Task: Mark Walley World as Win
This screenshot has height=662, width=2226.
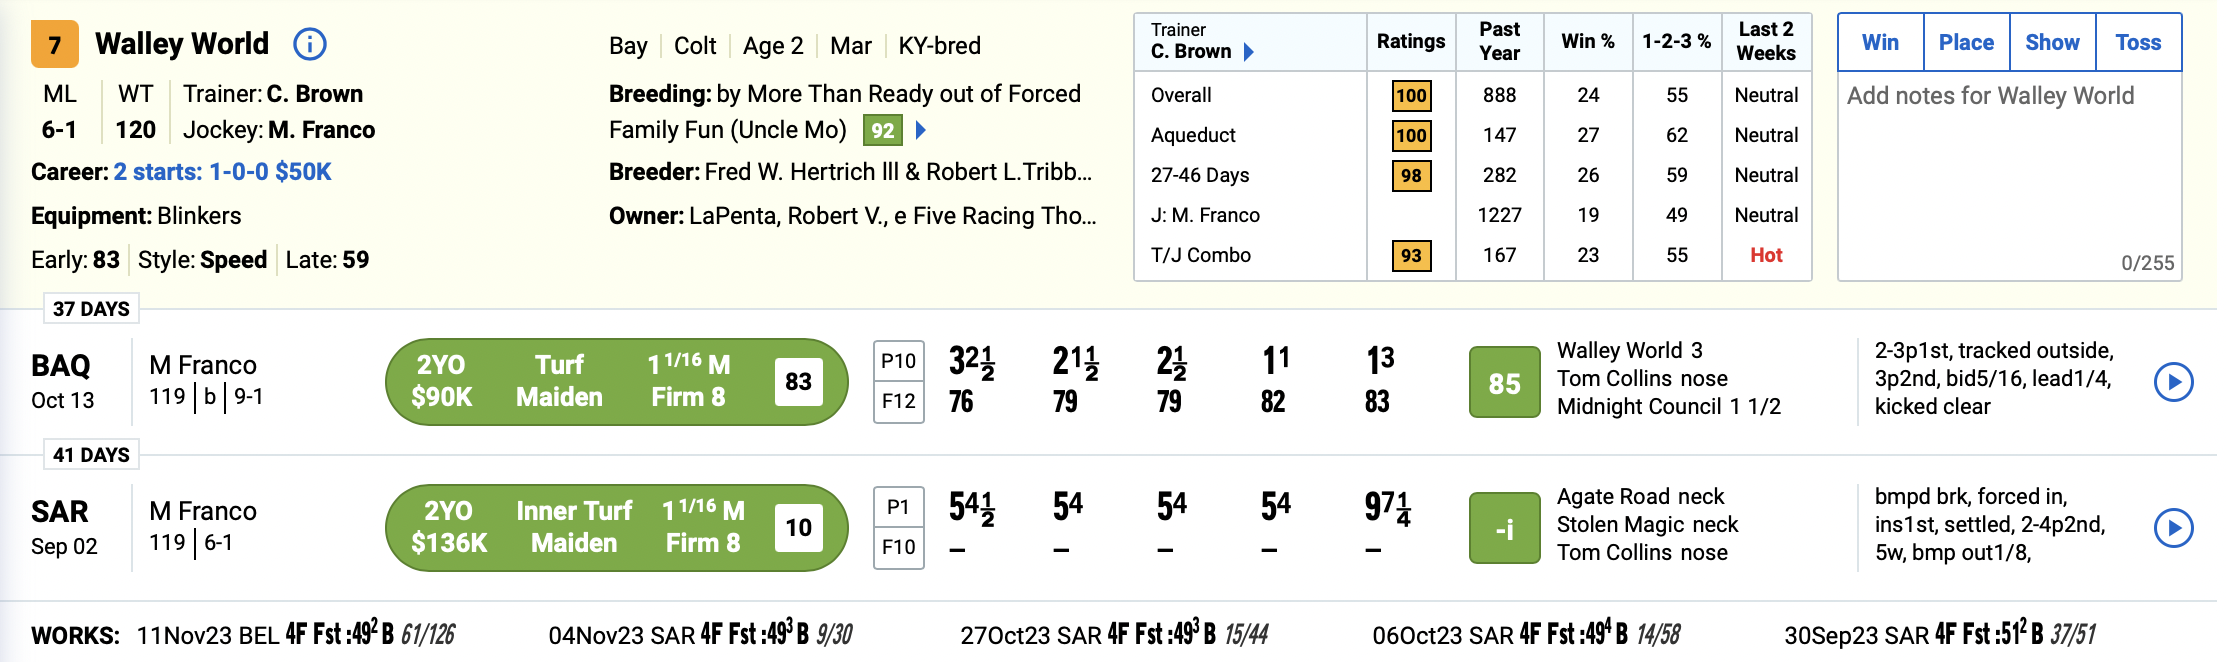Action: 1880,43
